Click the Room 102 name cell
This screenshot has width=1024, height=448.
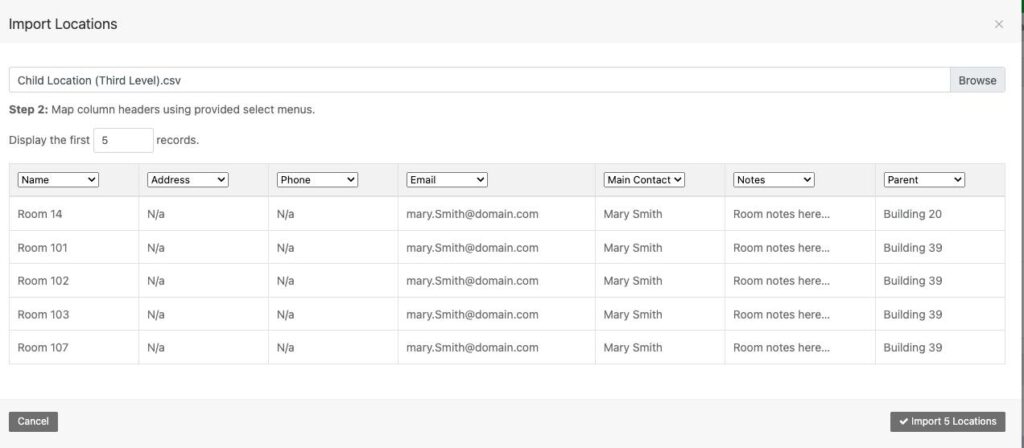click(x=43, y=281)
